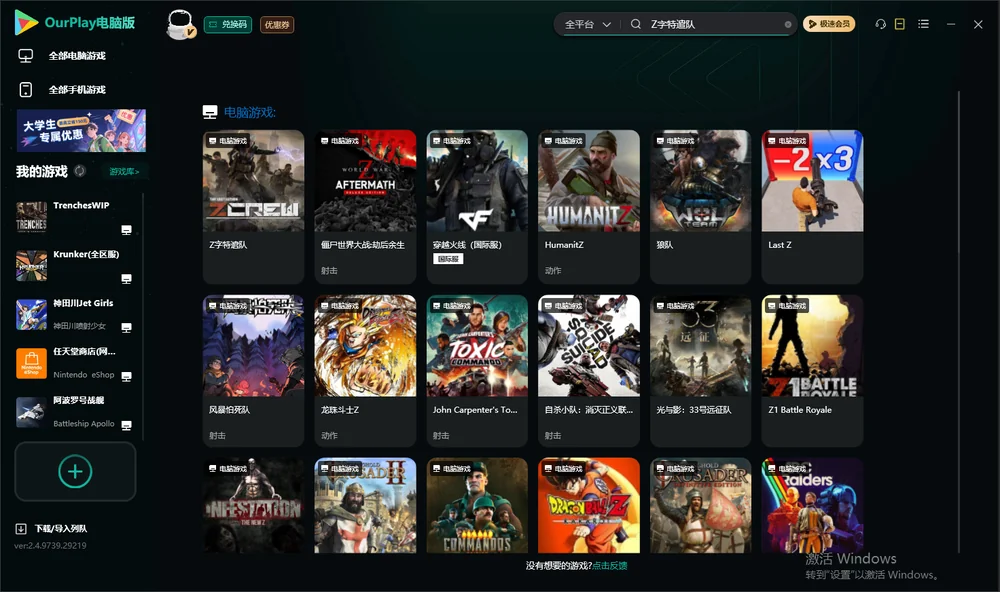1000x592 pixels.
Task: Open the 游戏库 link
Action: [124, 172]
